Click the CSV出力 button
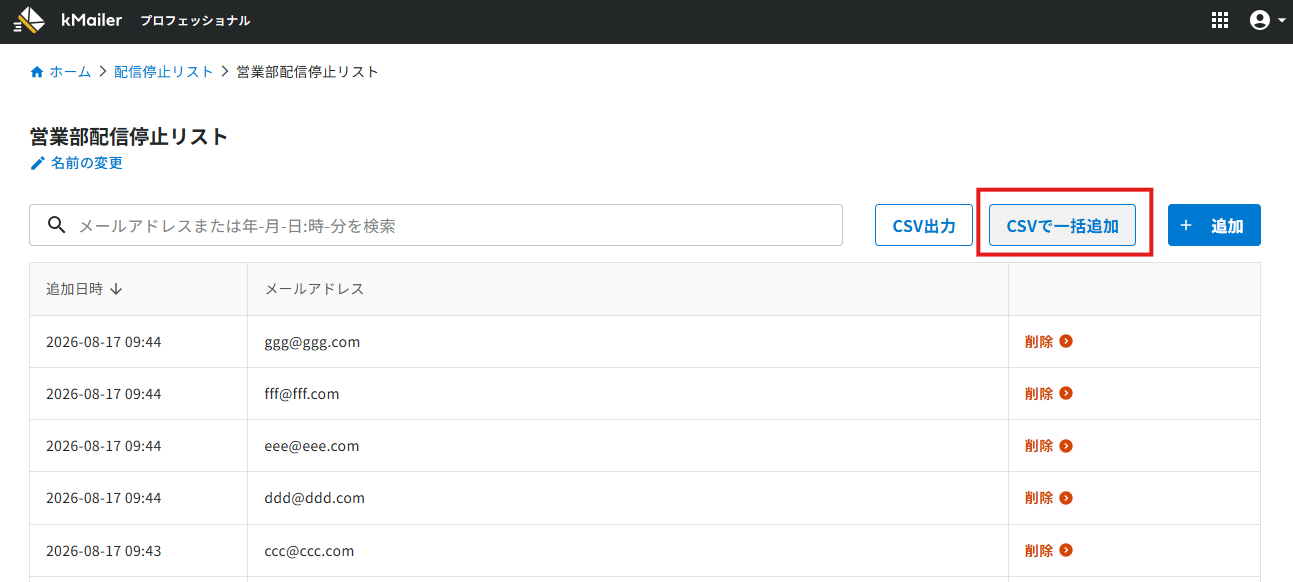 (x=924, y=225)
